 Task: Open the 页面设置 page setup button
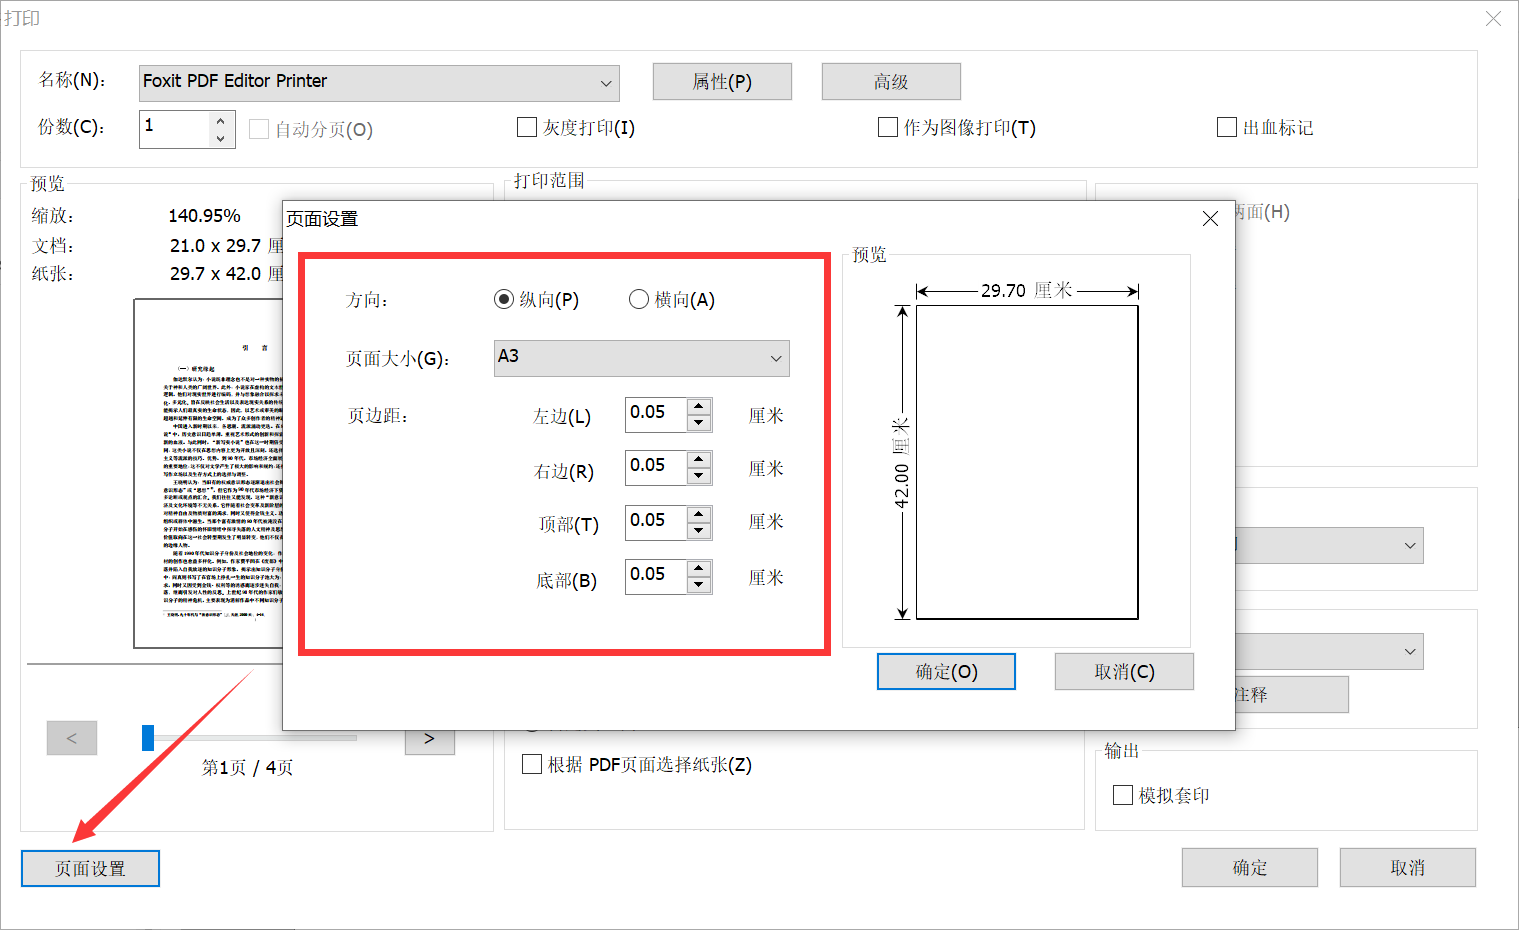click(90, 868)
